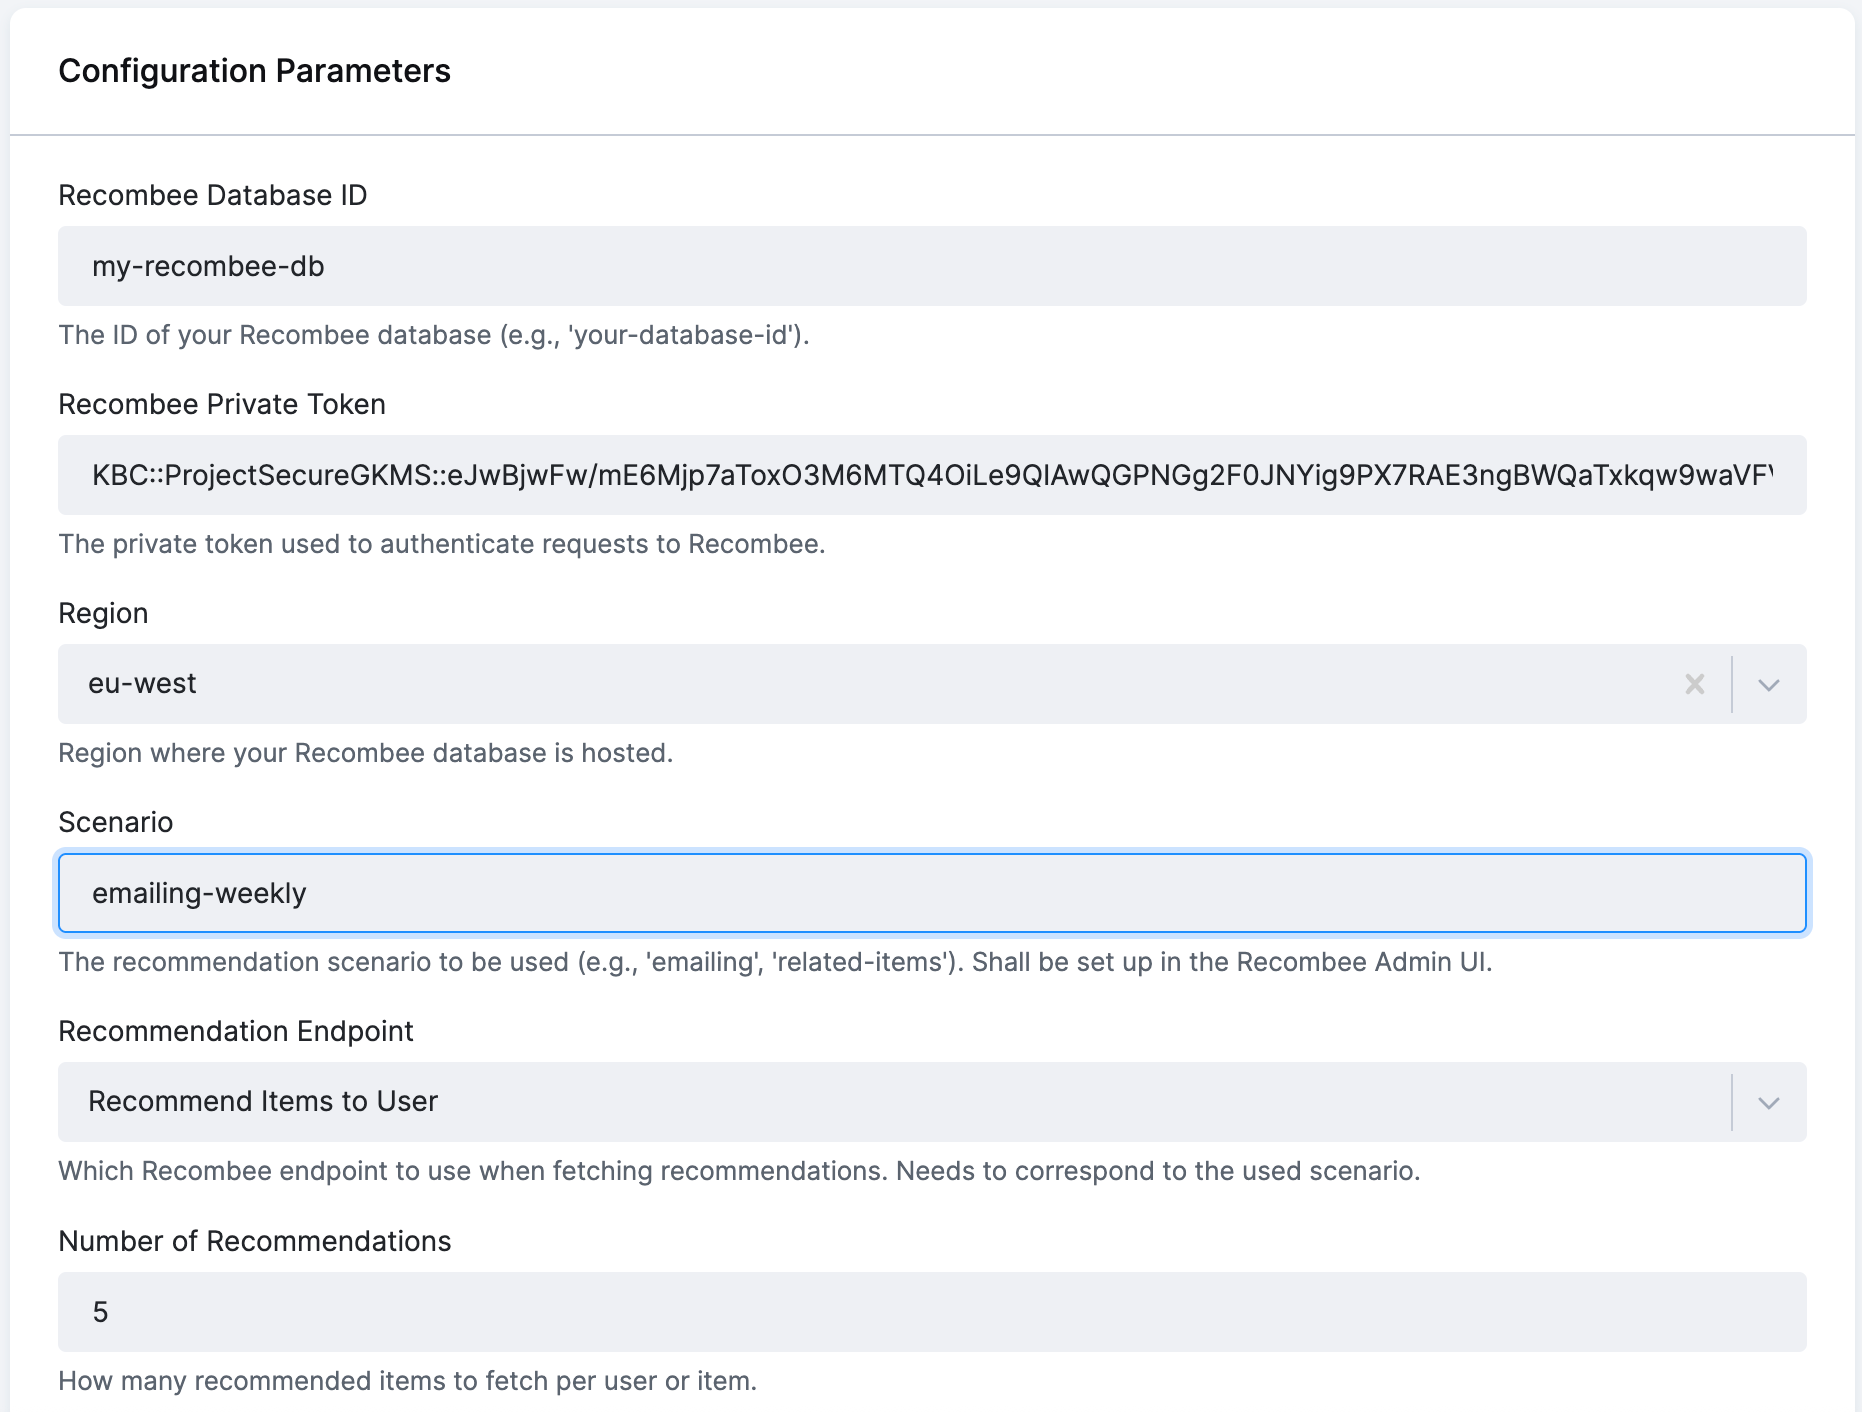
Task: Click the Scenario input field
Action: coord(932,893)
